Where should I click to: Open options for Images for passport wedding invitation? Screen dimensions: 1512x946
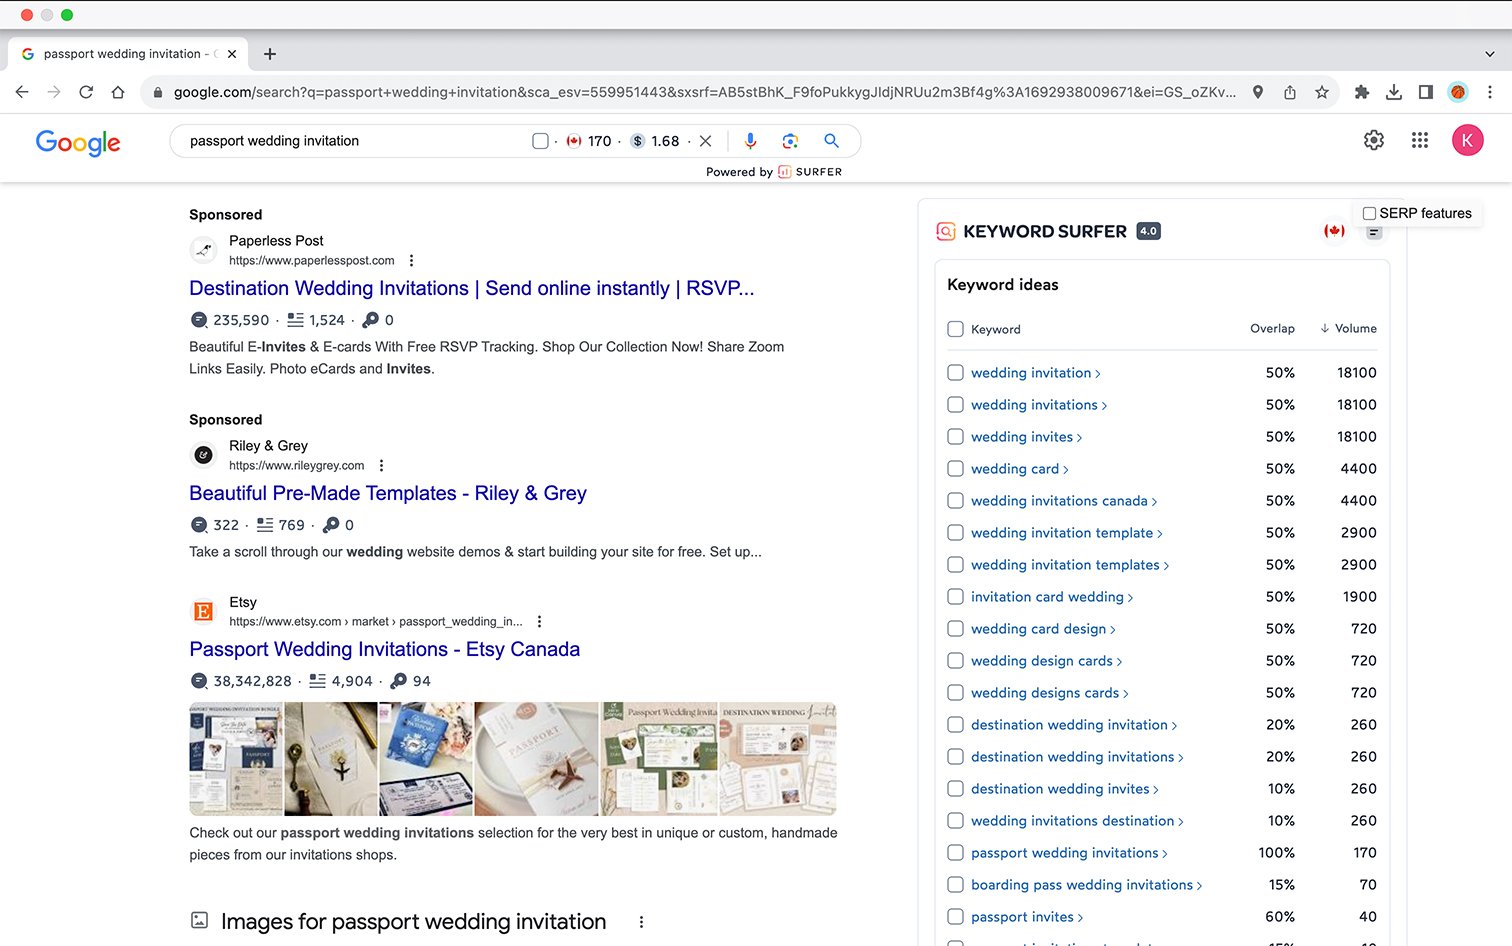click(641, 922)
